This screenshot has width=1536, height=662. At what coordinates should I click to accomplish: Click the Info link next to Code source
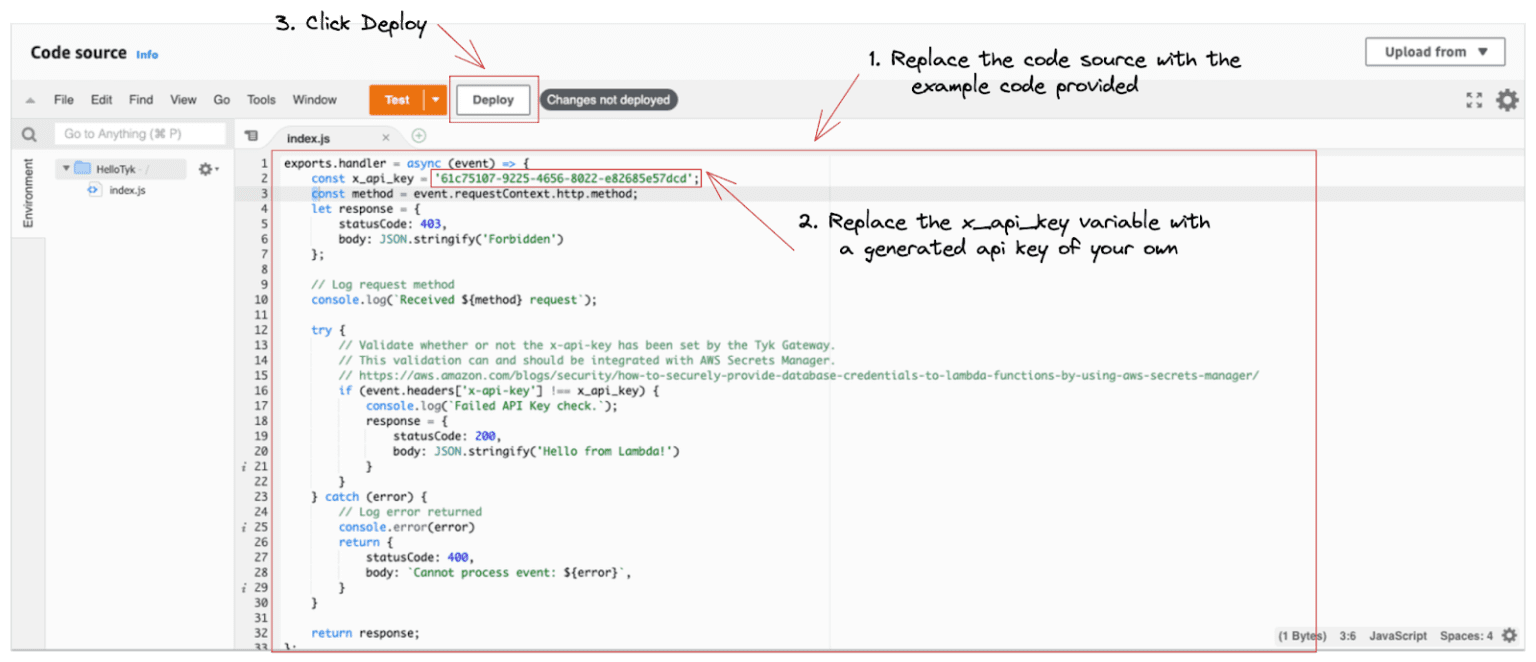coord(147,55)
